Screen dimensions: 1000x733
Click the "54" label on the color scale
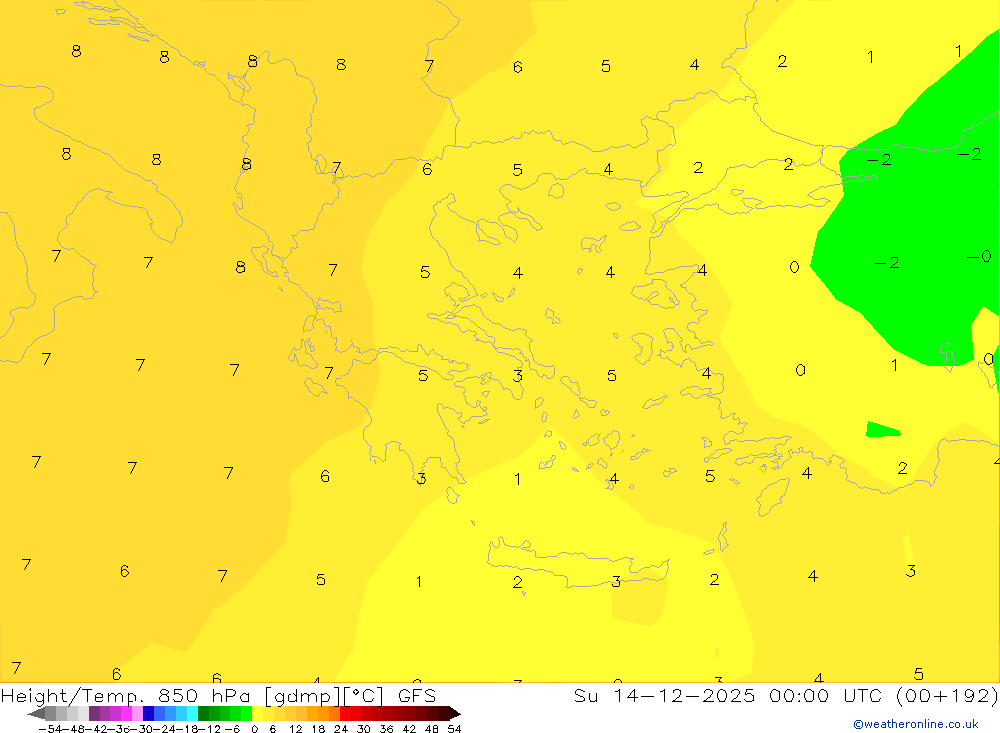pos(455,729)
